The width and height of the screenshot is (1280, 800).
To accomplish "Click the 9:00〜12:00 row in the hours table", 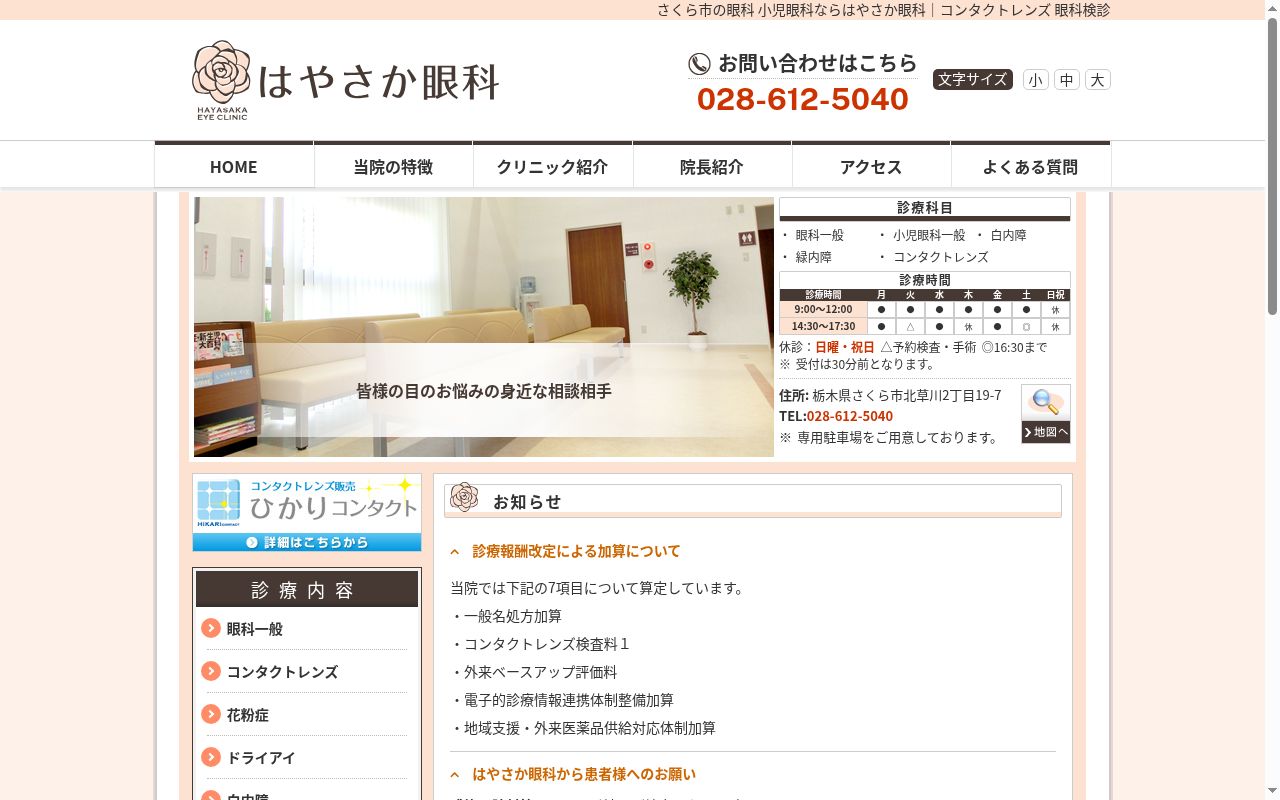I will click(925, 310).
